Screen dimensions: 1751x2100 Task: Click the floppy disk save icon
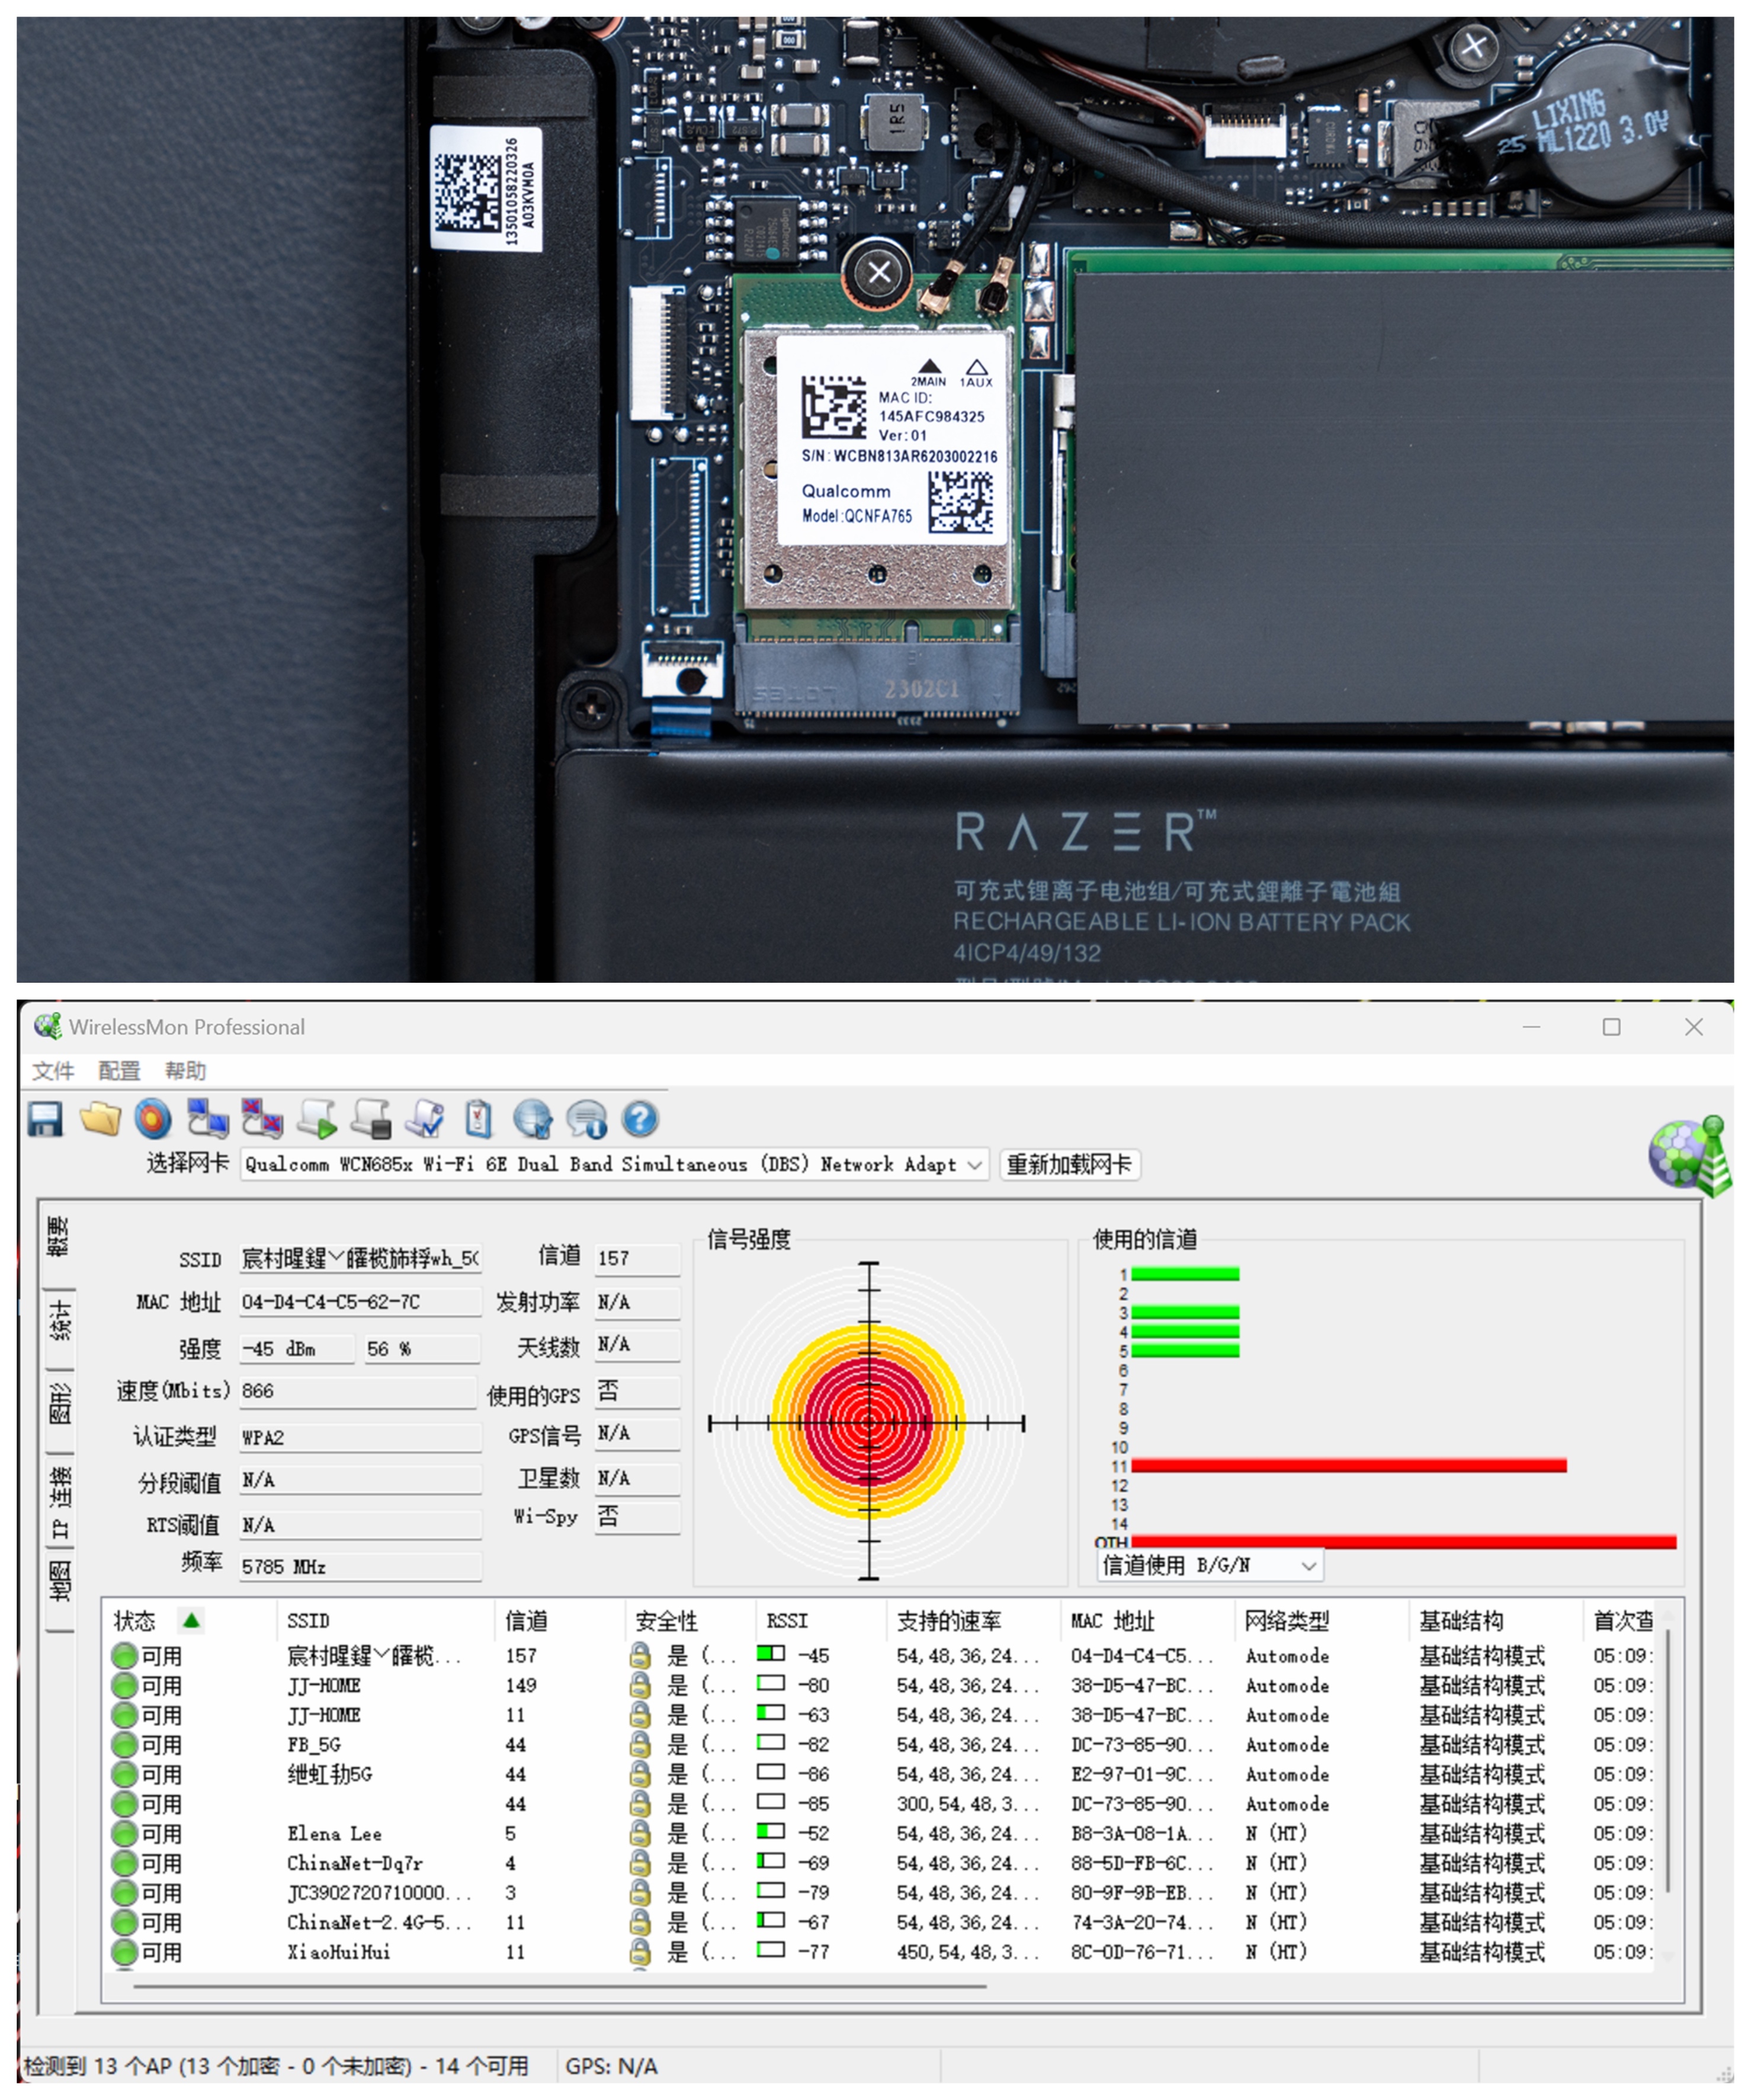45,1120
